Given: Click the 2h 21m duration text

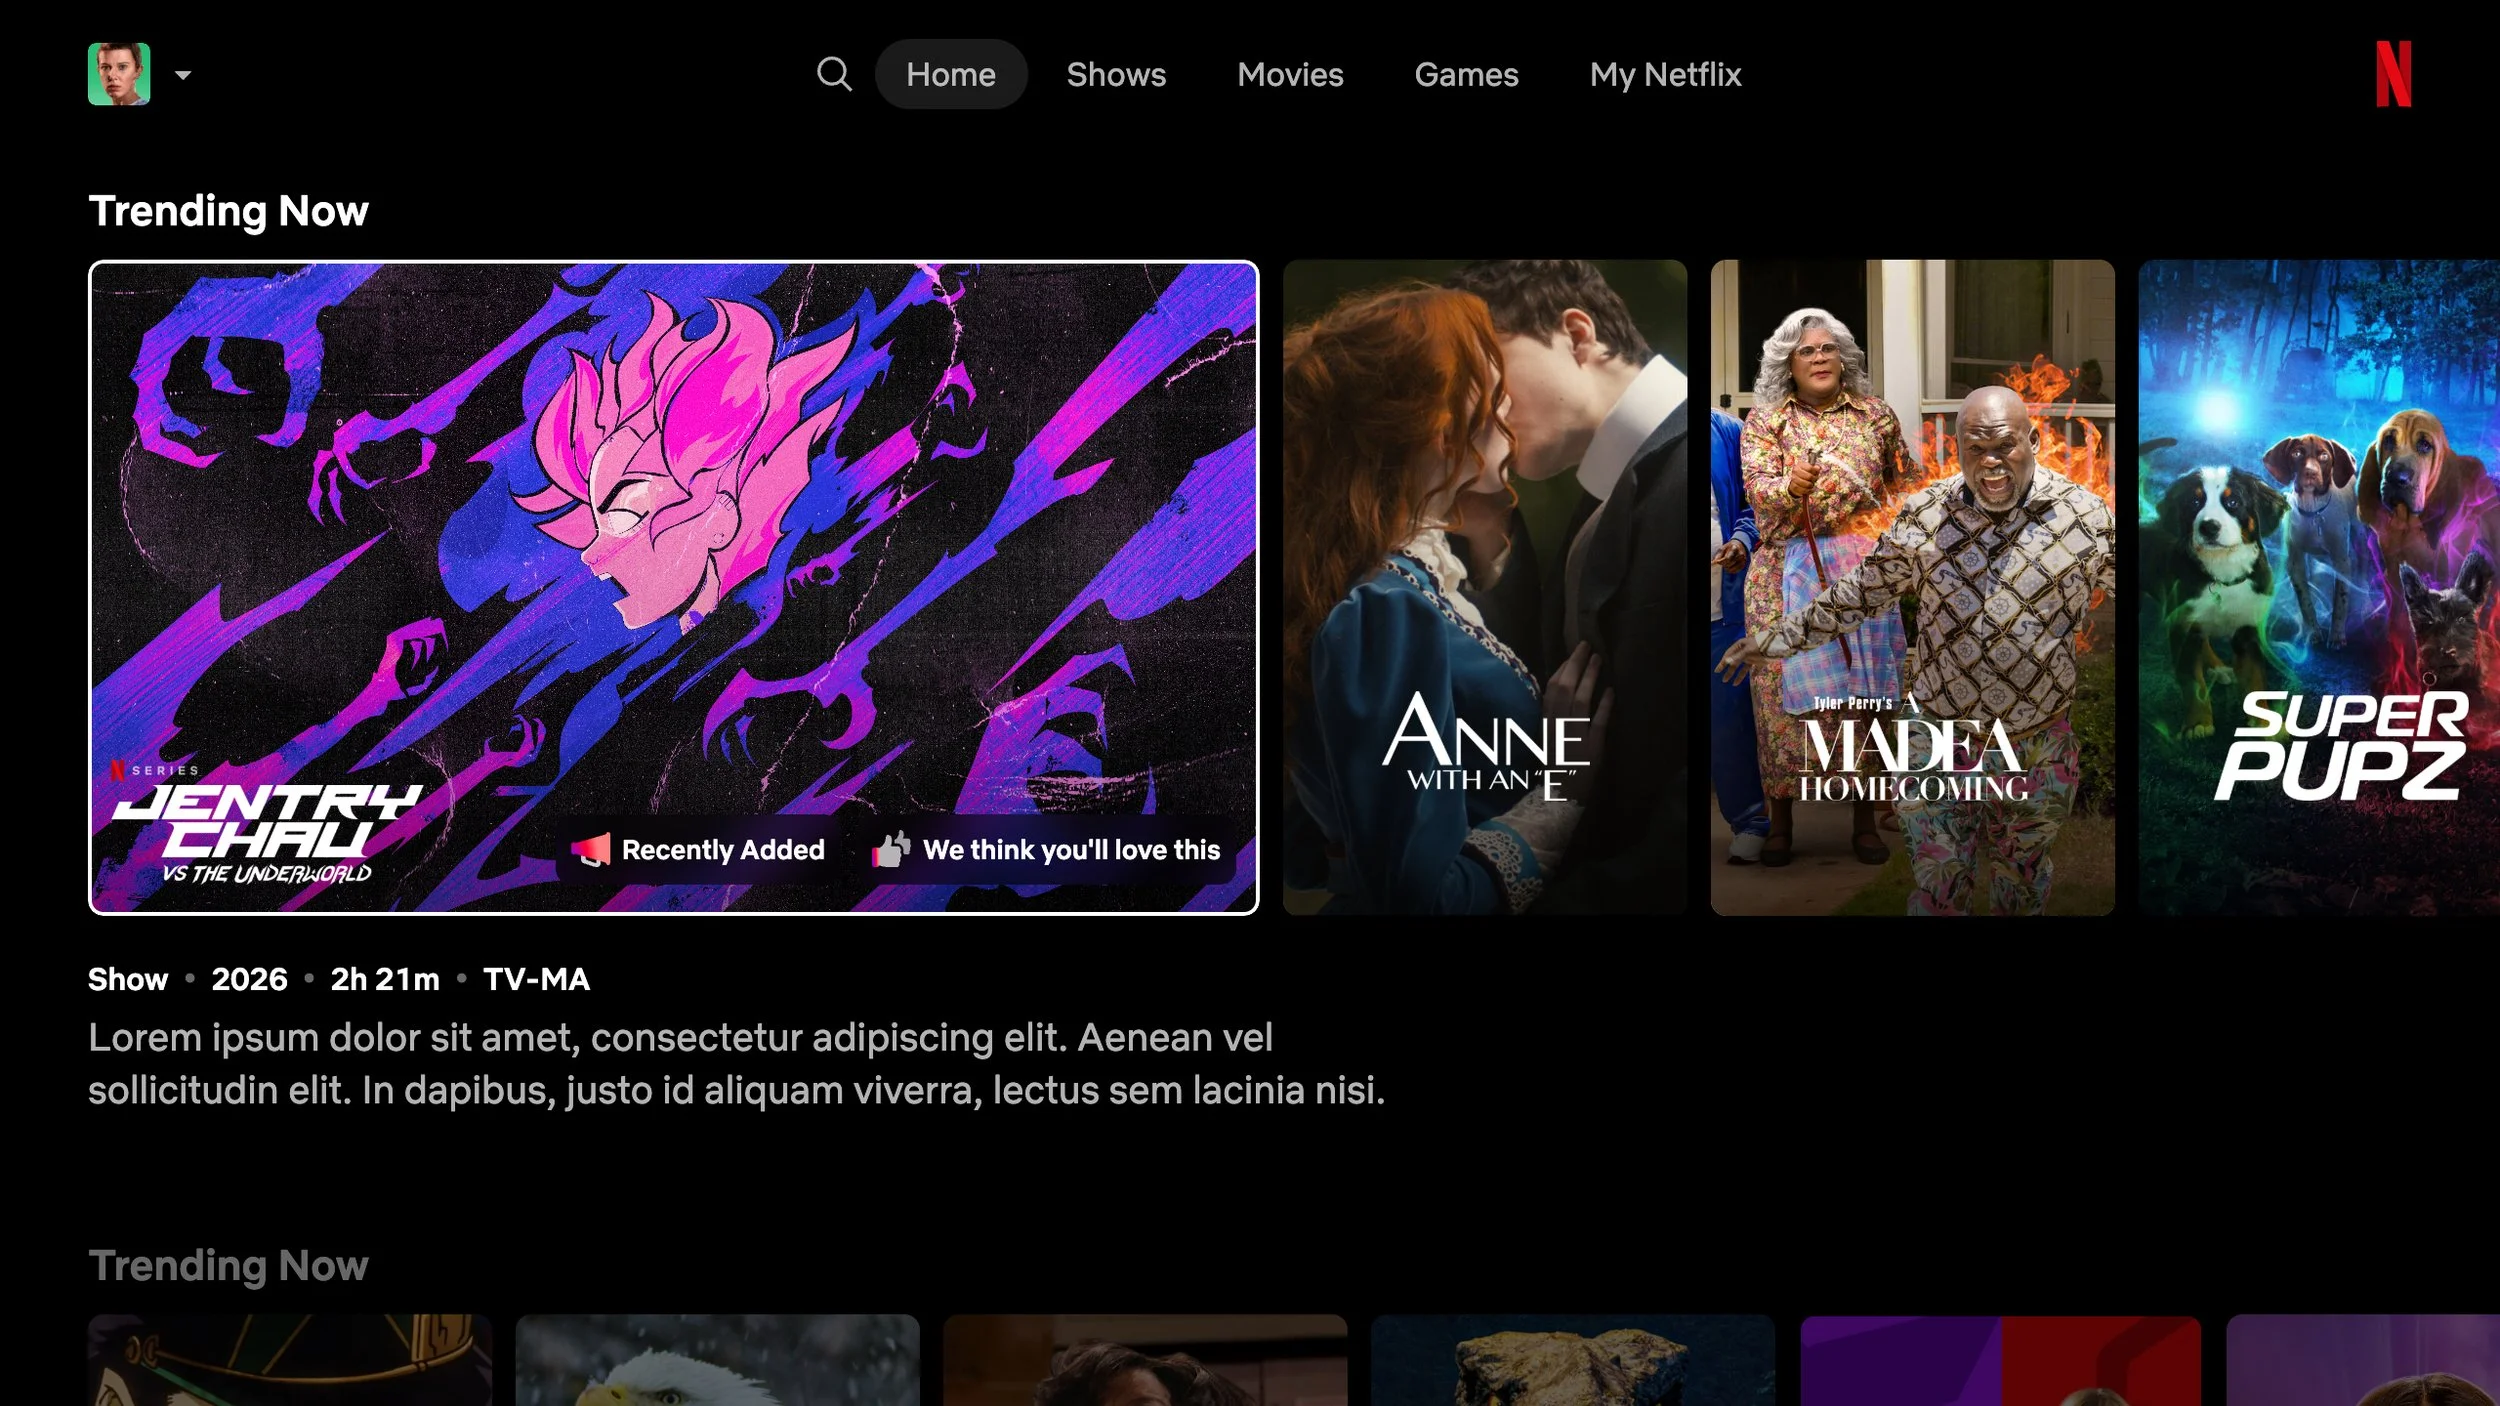Looking at the screenshot, I should pos(385,979).
